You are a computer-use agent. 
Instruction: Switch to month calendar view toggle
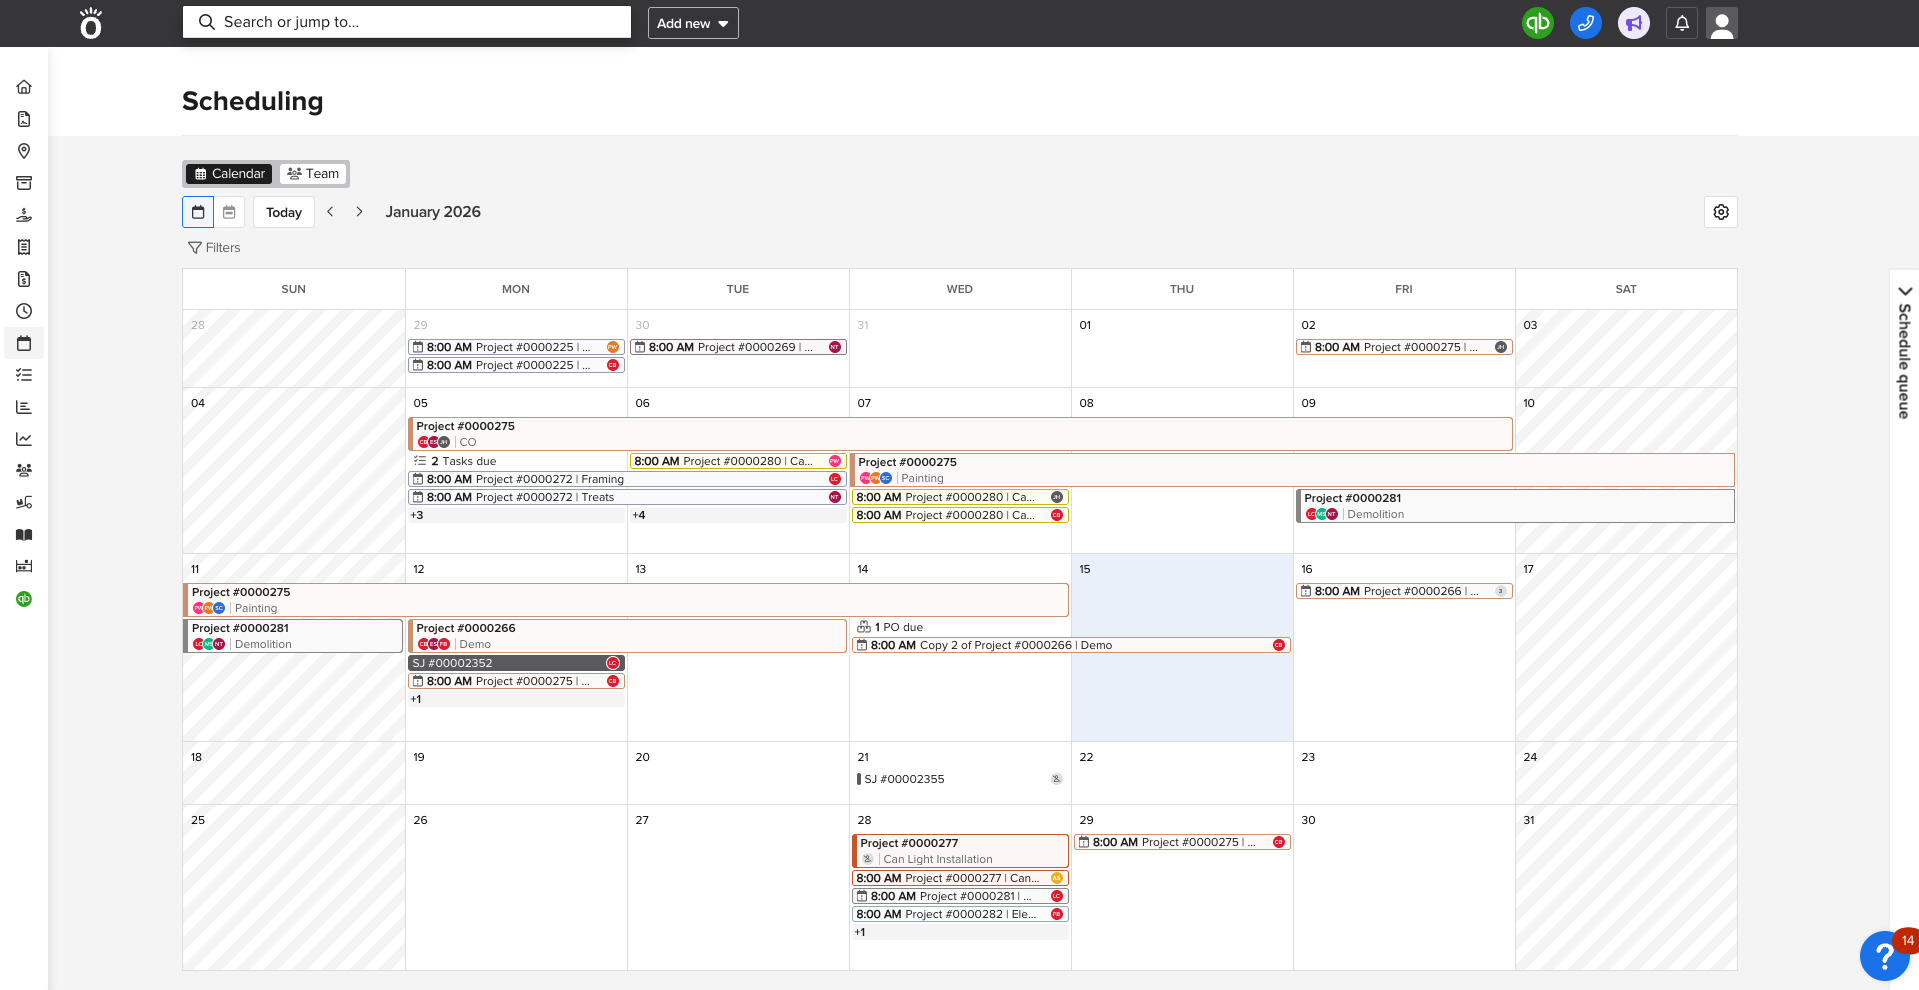(198, 212)
